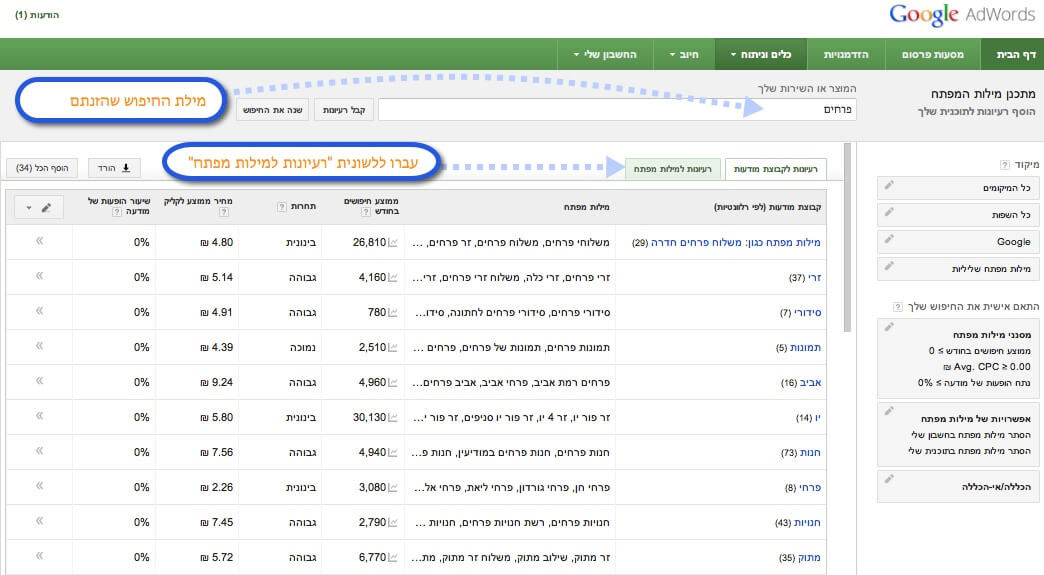
Task: Open trend chart icon for 26,810 searches row
Action: coord(393,242)
